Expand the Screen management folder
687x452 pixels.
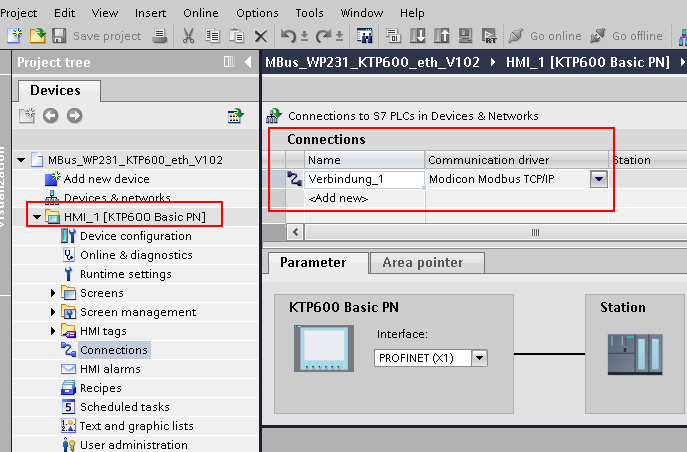53,312
